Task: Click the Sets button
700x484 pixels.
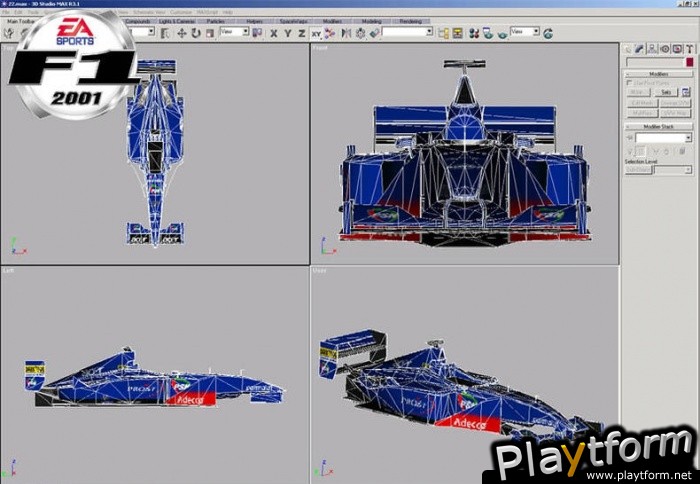Action: (x=666, y=92)
